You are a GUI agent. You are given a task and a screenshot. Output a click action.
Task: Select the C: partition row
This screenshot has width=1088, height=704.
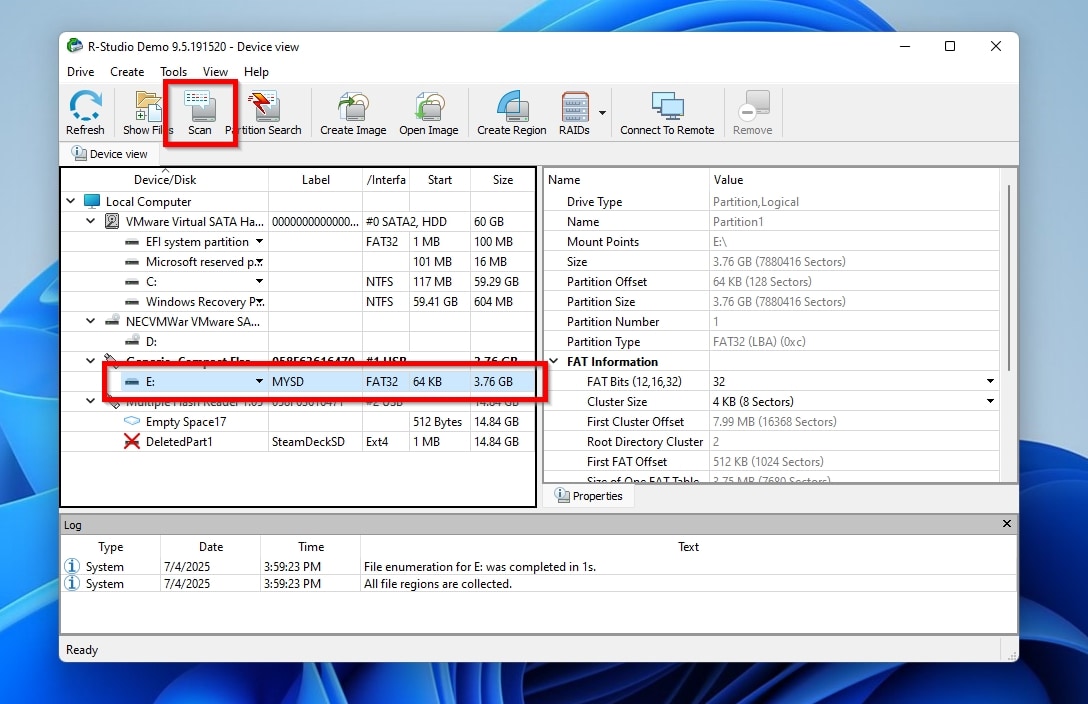pos(298,282)
